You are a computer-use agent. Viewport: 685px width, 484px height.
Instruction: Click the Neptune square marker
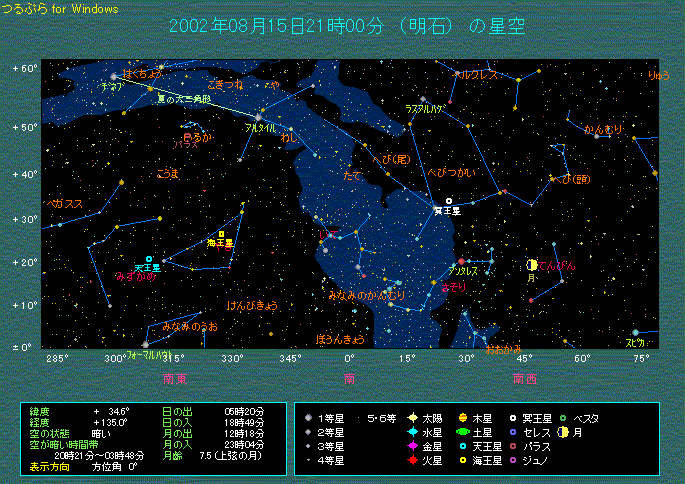pos(221,234)
